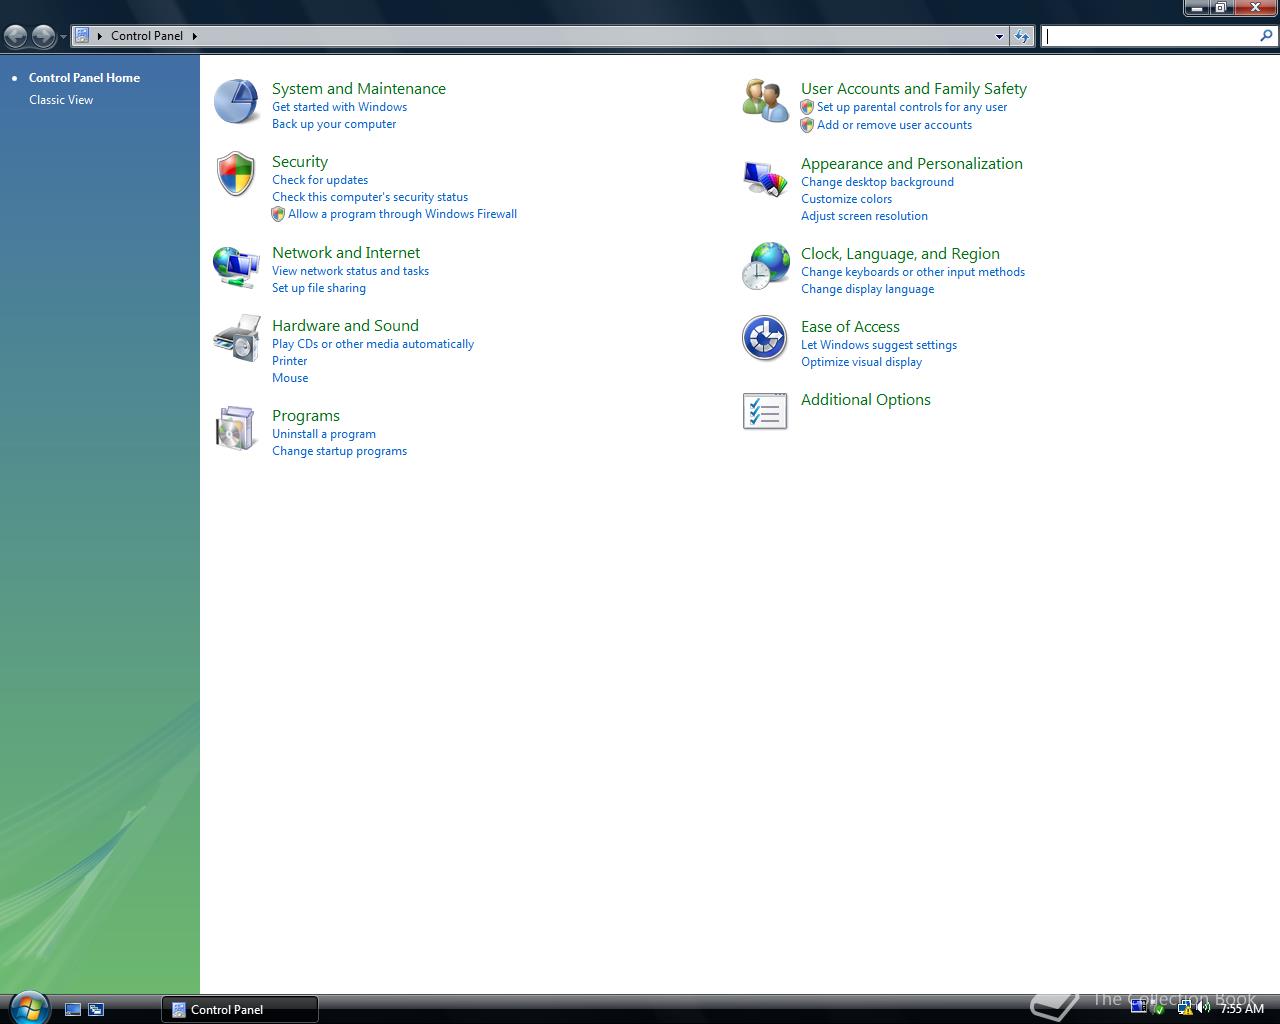Image resolution: width=1280 pixels, height=1024 pixels.
Task: Click Set up file sharing
Action: [x=319, y=288]
